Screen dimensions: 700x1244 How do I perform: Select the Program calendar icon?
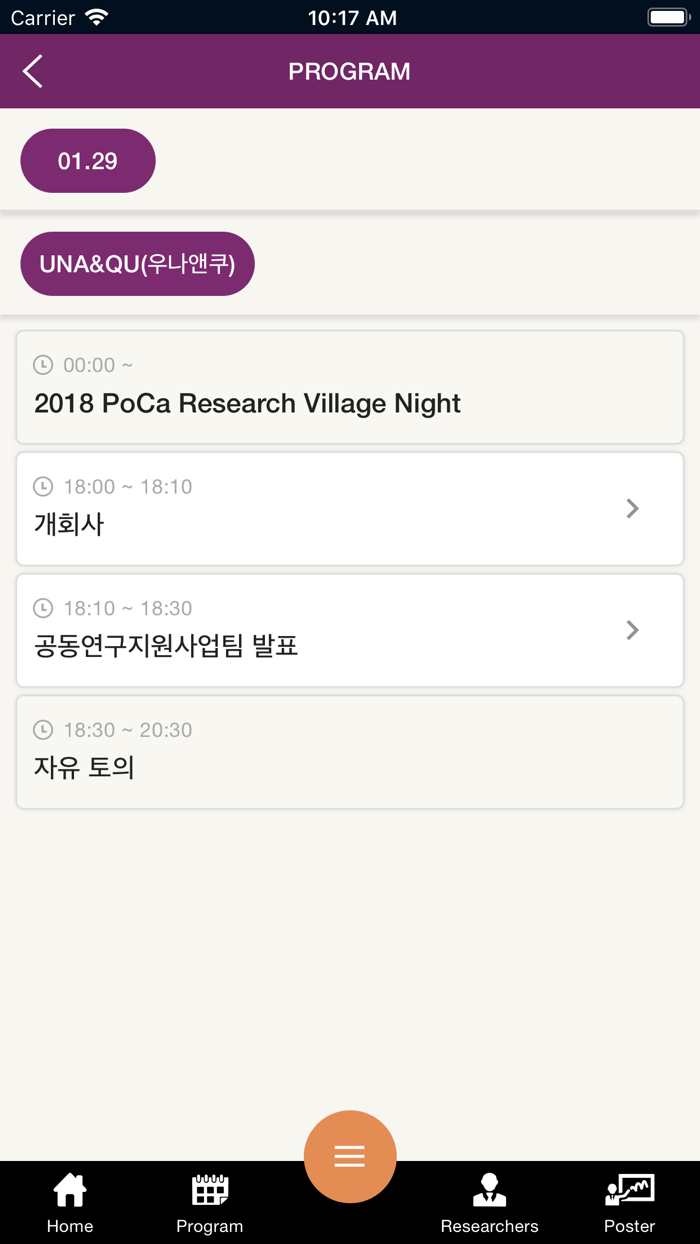click(209, 1190)
